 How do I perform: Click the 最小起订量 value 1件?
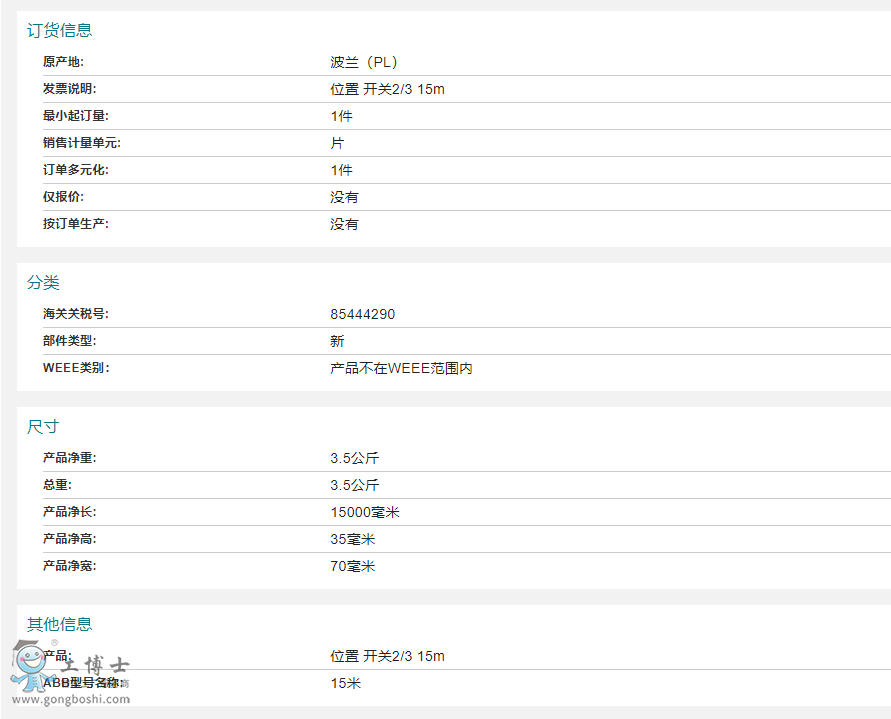pos(342,115)
